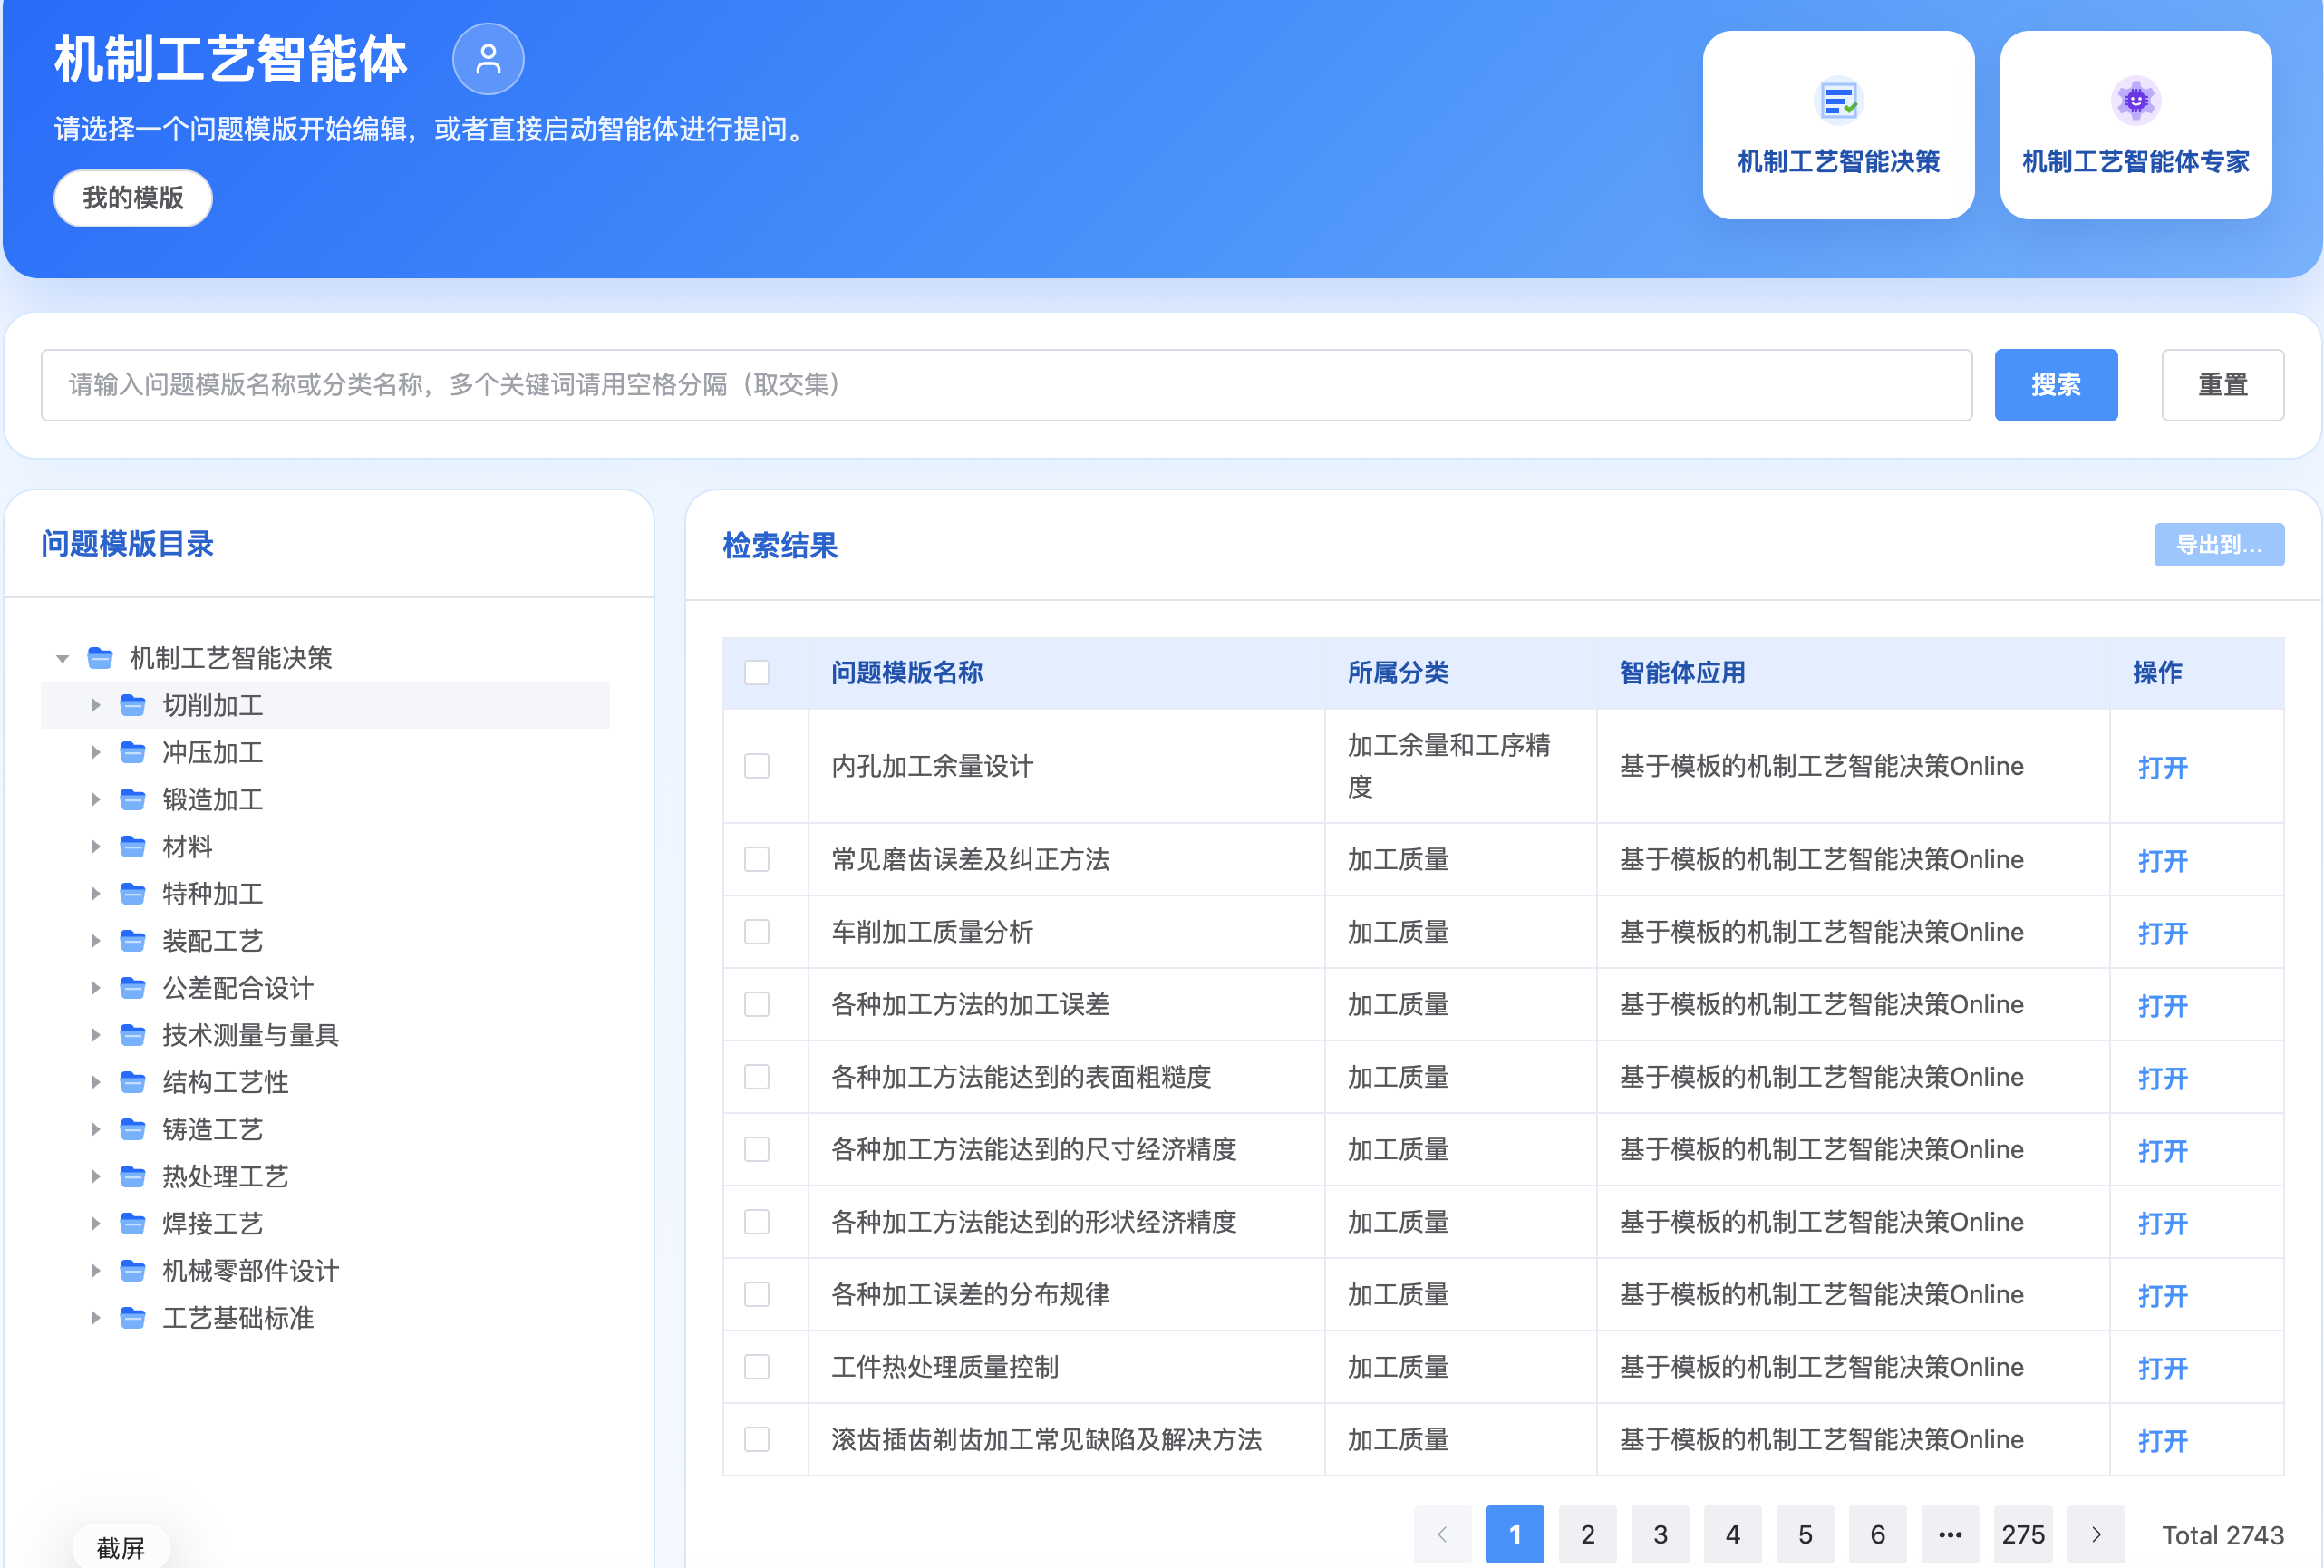Expand the 机械零部件设计 tree node
This screenshot has width=2324, height=1568.
pyautogui.click(x=96, y=1270)
